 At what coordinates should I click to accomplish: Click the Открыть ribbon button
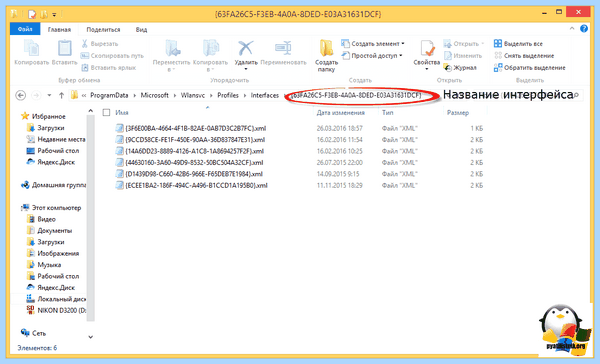463,44
